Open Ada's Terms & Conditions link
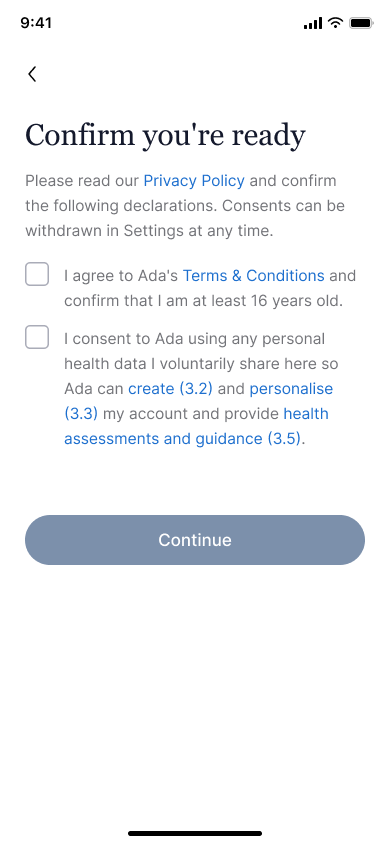Image resolution: width=390 pixels, height=844 pixels. click(253, 276)
